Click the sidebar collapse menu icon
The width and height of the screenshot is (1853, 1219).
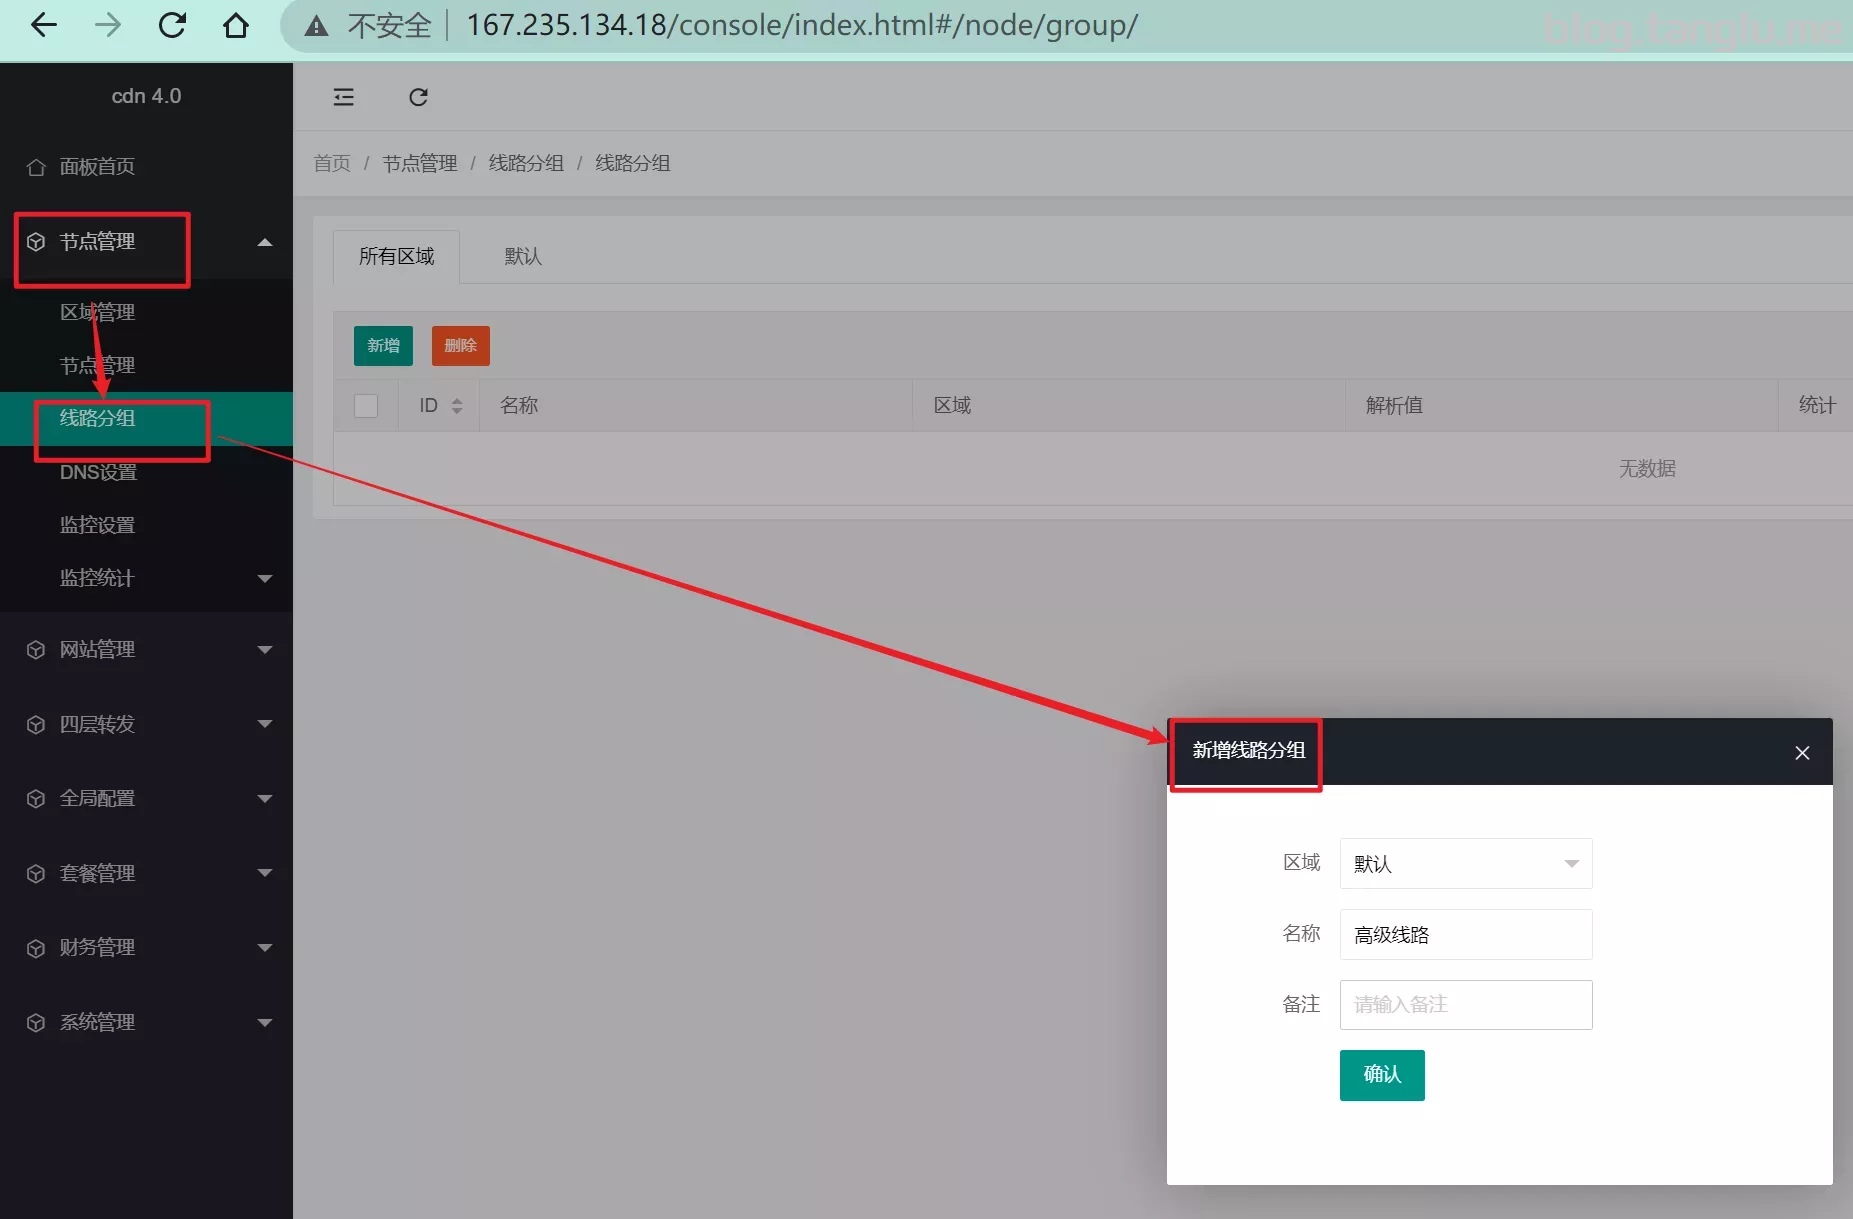coord(343,97)
